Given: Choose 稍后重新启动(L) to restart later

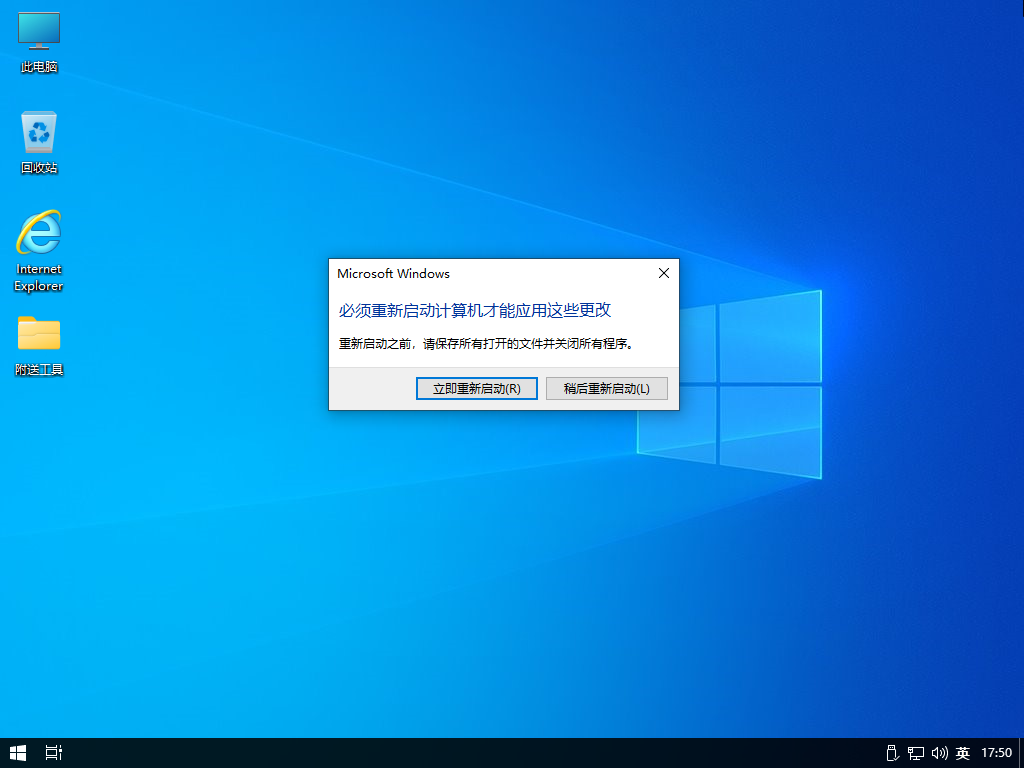Looking at the screenshot, I should [606, 389].
